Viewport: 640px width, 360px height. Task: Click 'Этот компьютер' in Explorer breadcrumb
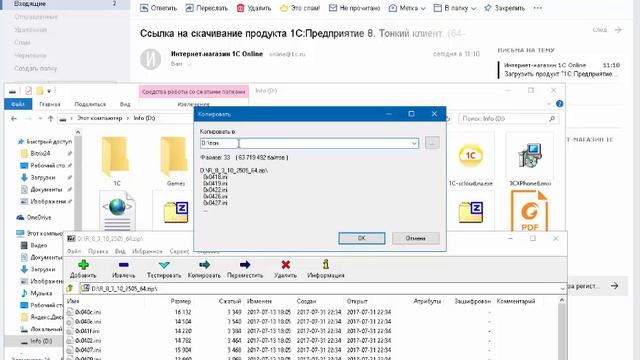pyautogui.click(x=100, y=118)
